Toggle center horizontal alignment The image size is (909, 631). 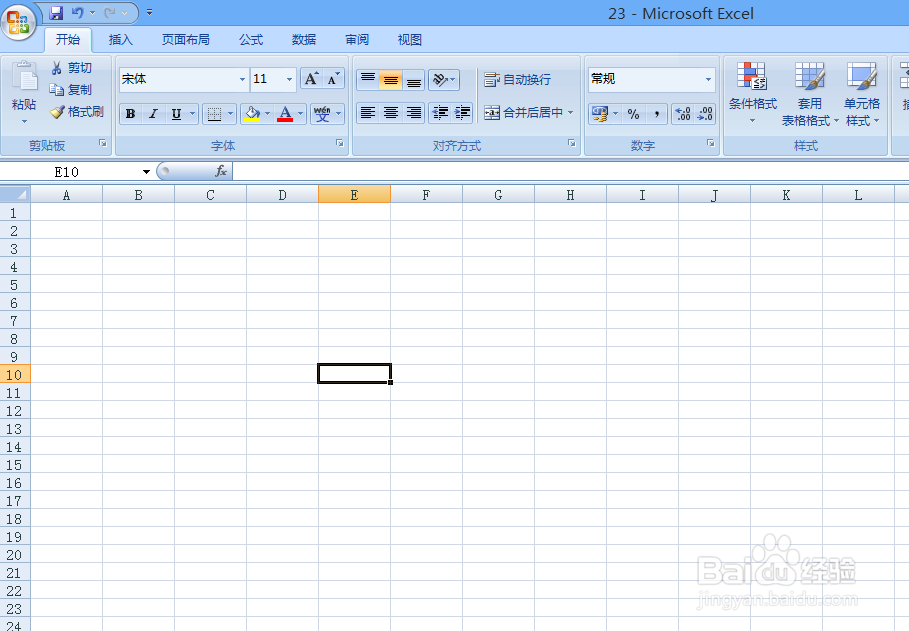(x=391, y=113)
